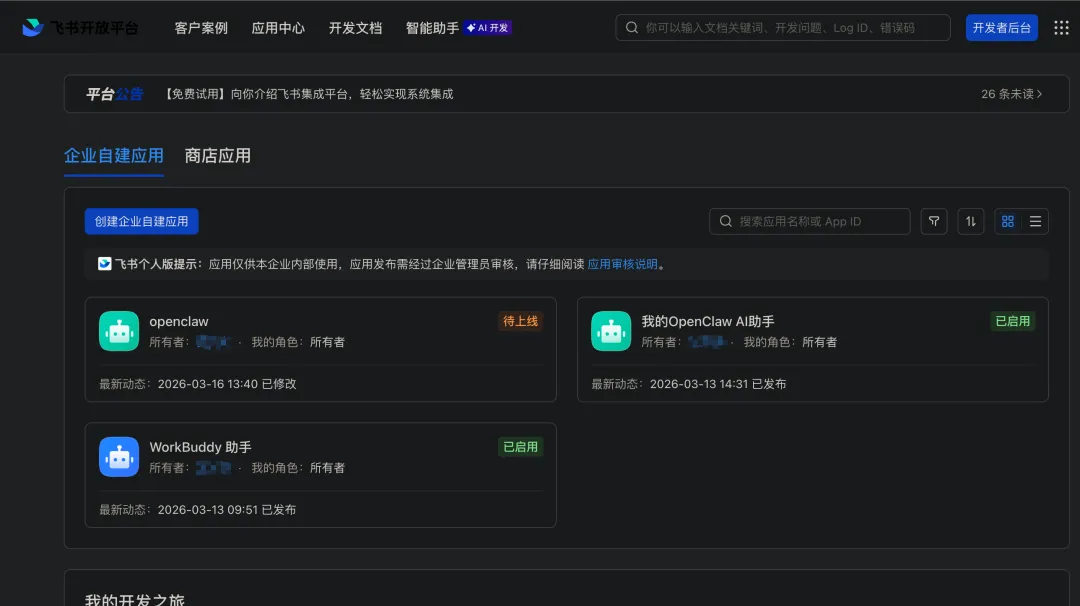1080x606 pixels.
Task: Expand the 26 条未读 announcements
Action: tap(1012, 94)
